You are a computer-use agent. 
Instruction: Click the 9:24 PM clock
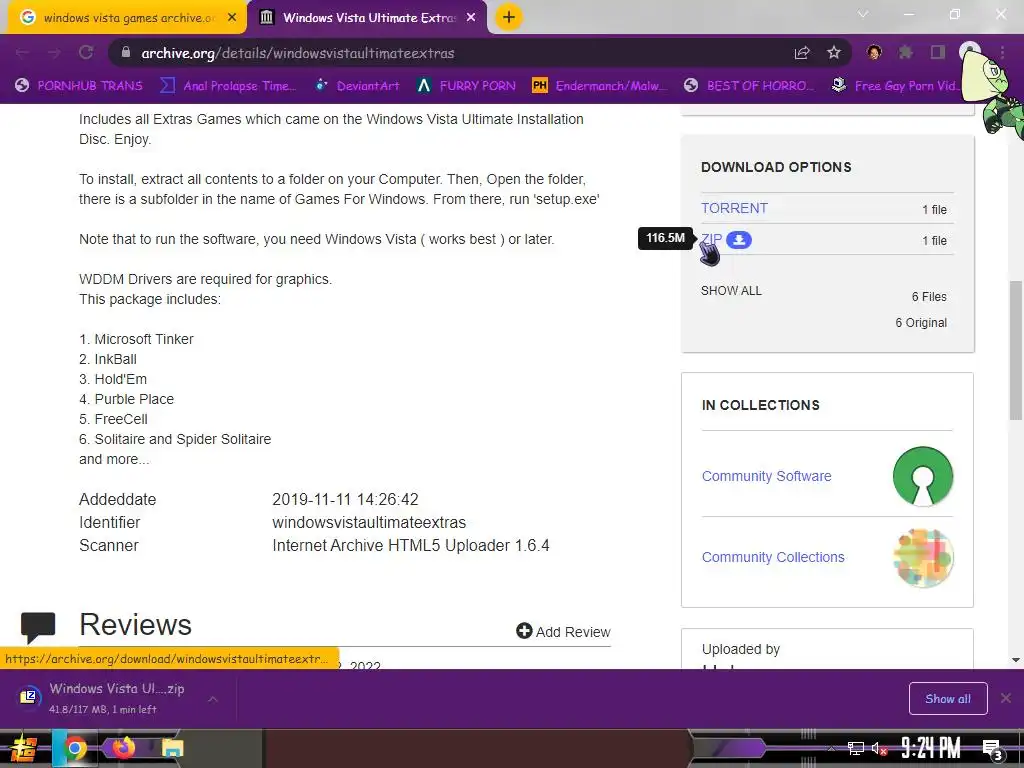931,748
